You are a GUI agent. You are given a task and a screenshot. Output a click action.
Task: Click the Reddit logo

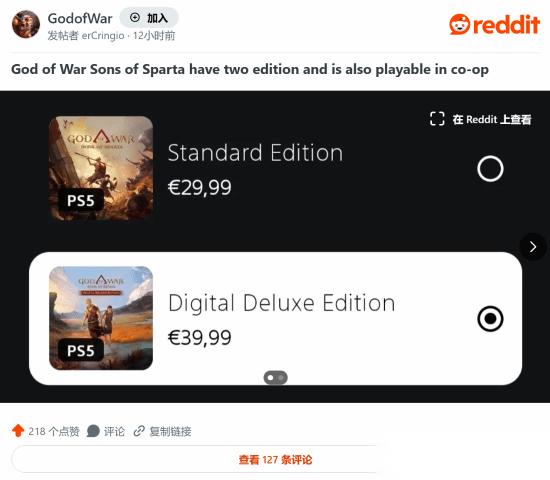click(x=494, y=24)
